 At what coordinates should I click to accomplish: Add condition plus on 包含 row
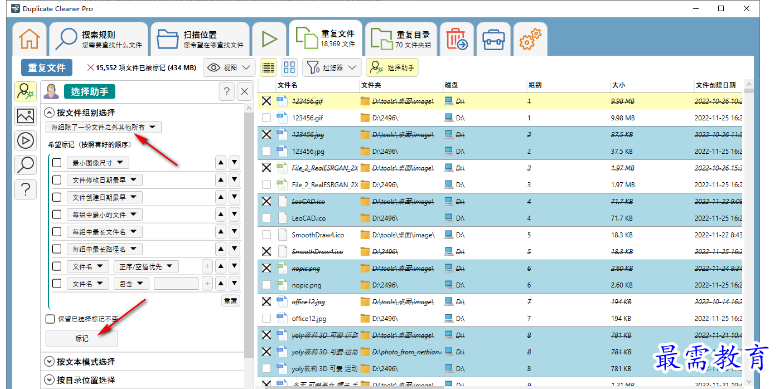[207, 283]
